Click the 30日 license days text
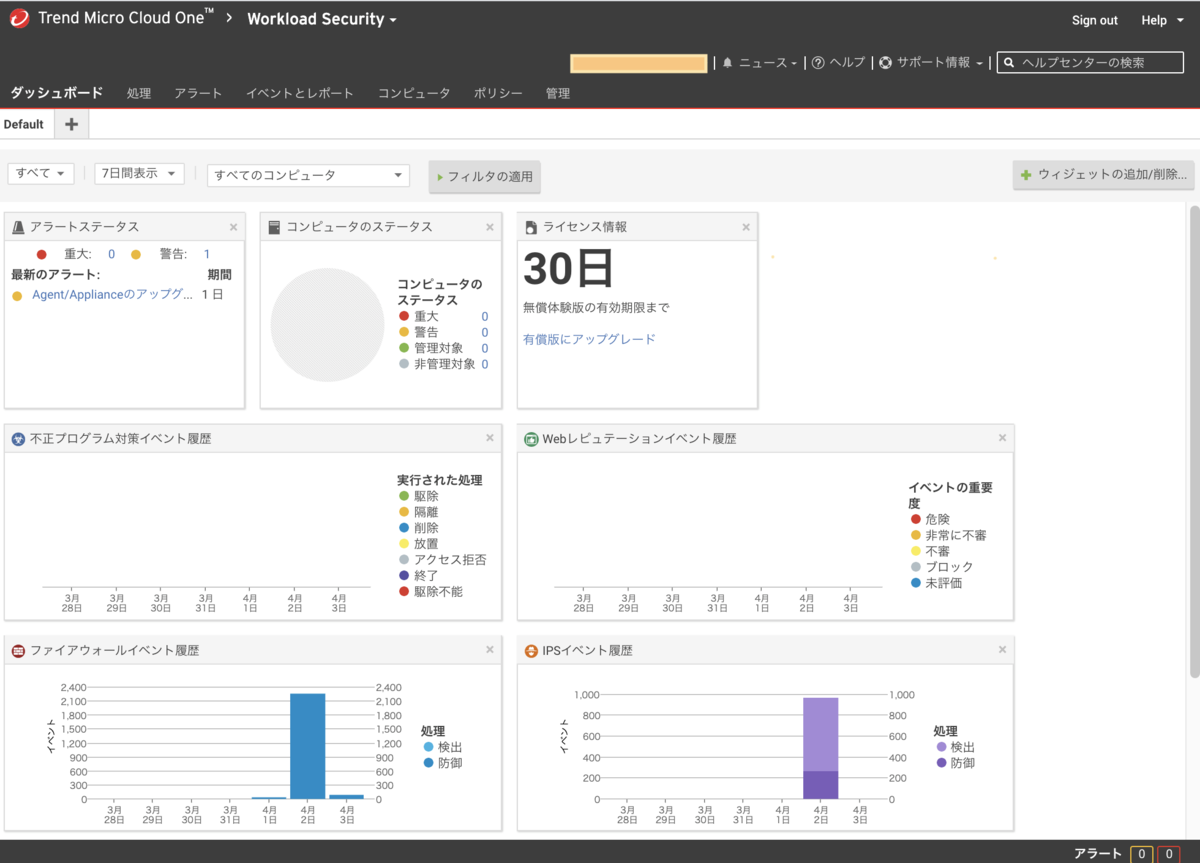The width and height of the screenshot is (1200, 863). pos(568,268)
